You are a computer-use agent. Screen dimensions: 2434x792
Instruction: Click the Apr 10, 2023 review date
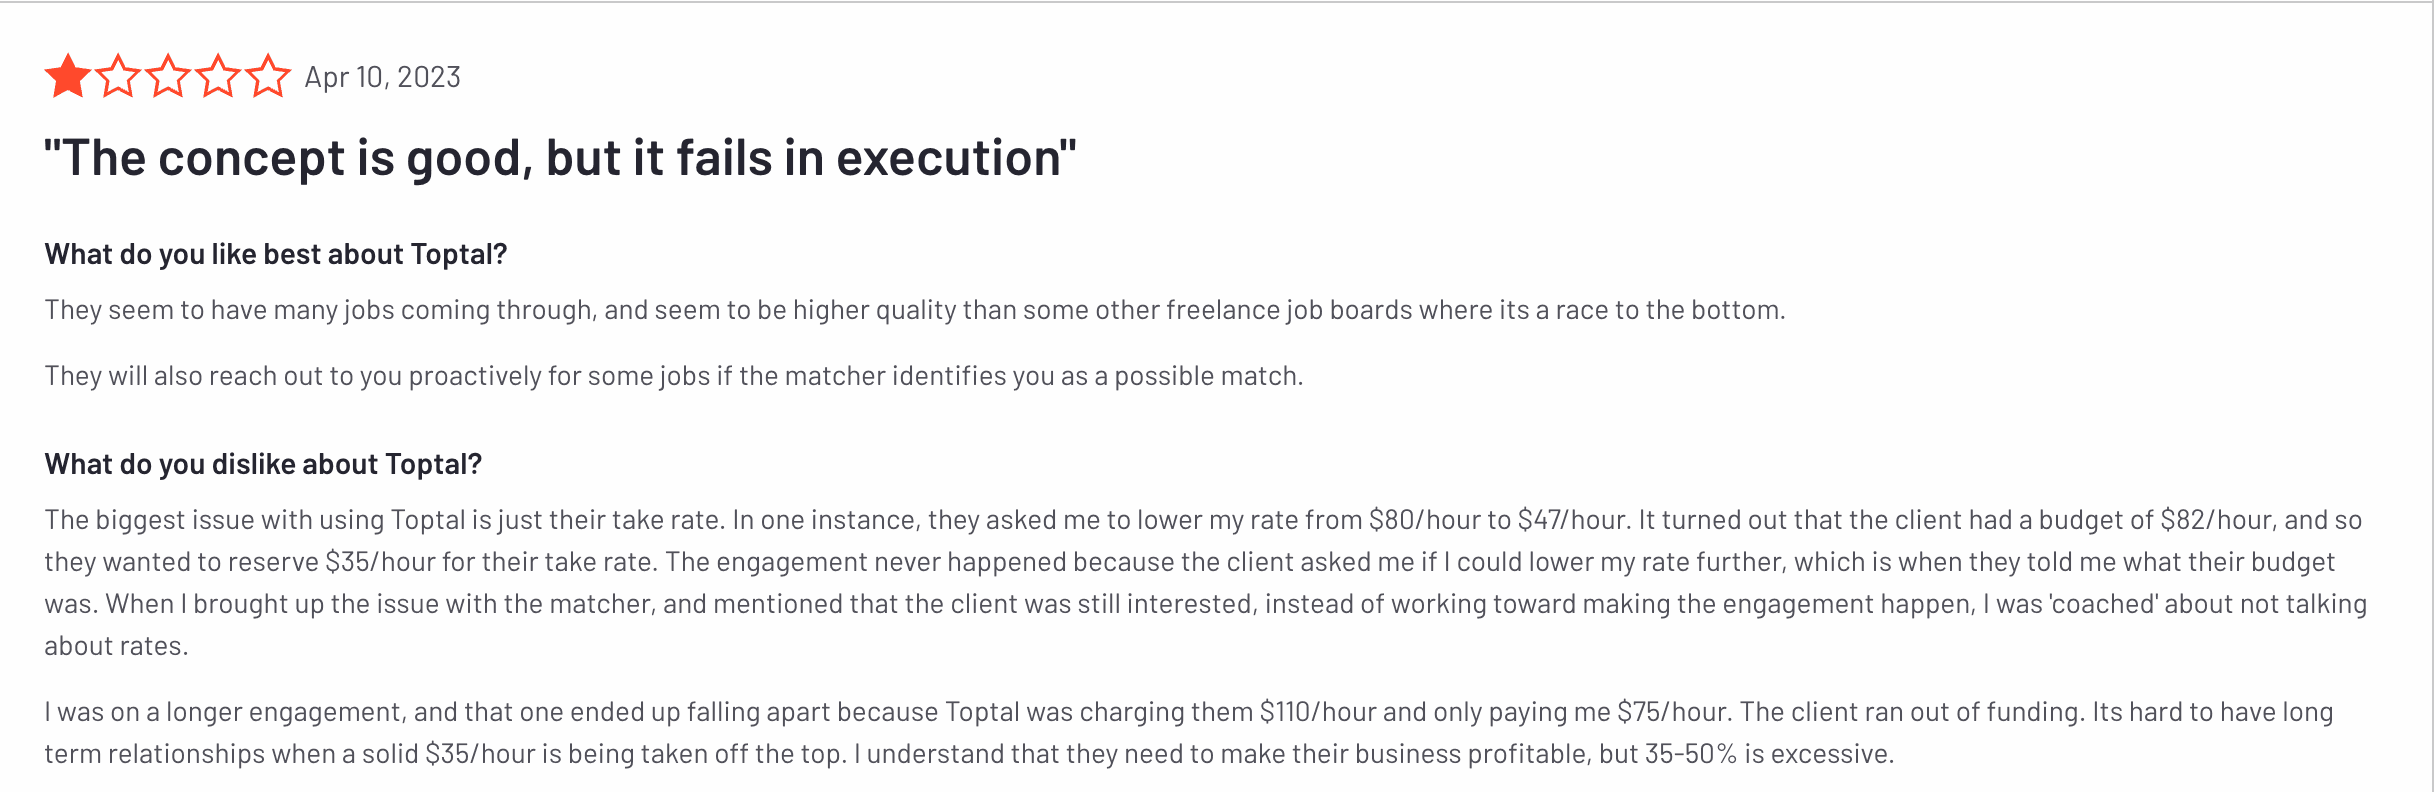click(382, 77)
